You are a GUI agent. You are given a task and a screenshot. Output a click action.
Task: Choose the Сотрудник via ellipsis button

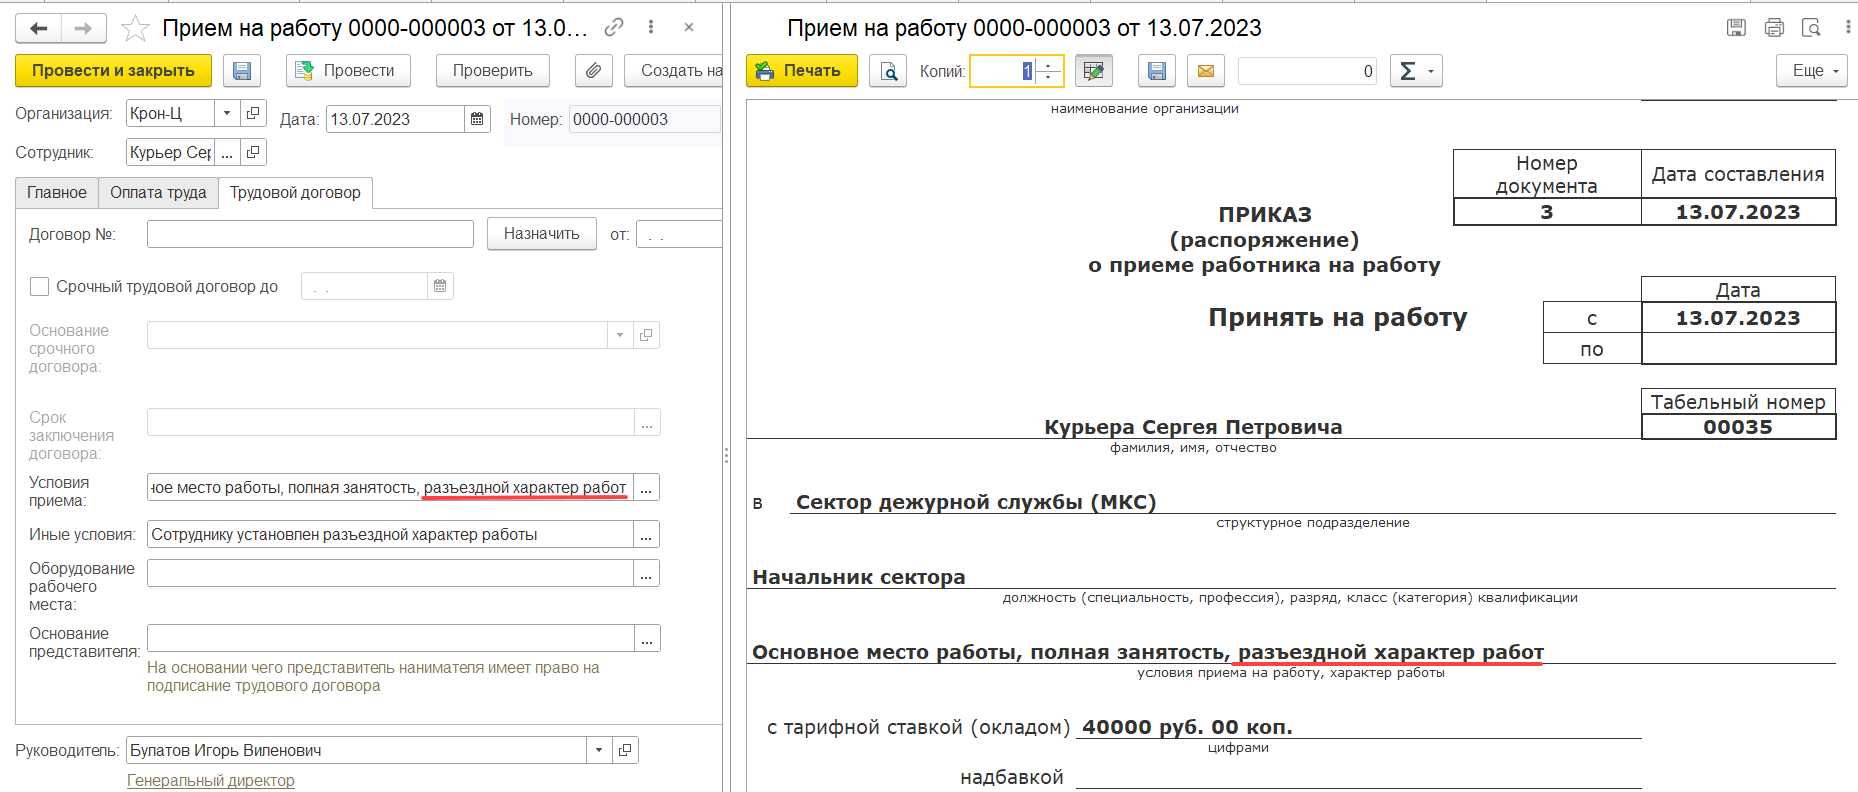(227, 152)
